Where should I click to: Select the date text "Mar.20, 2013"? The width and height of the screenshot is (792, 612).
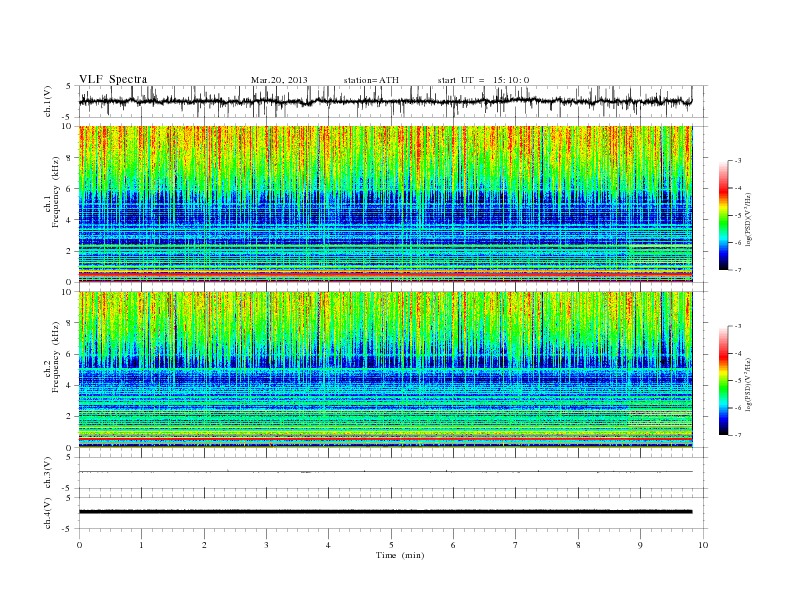[x=279, y=80]
